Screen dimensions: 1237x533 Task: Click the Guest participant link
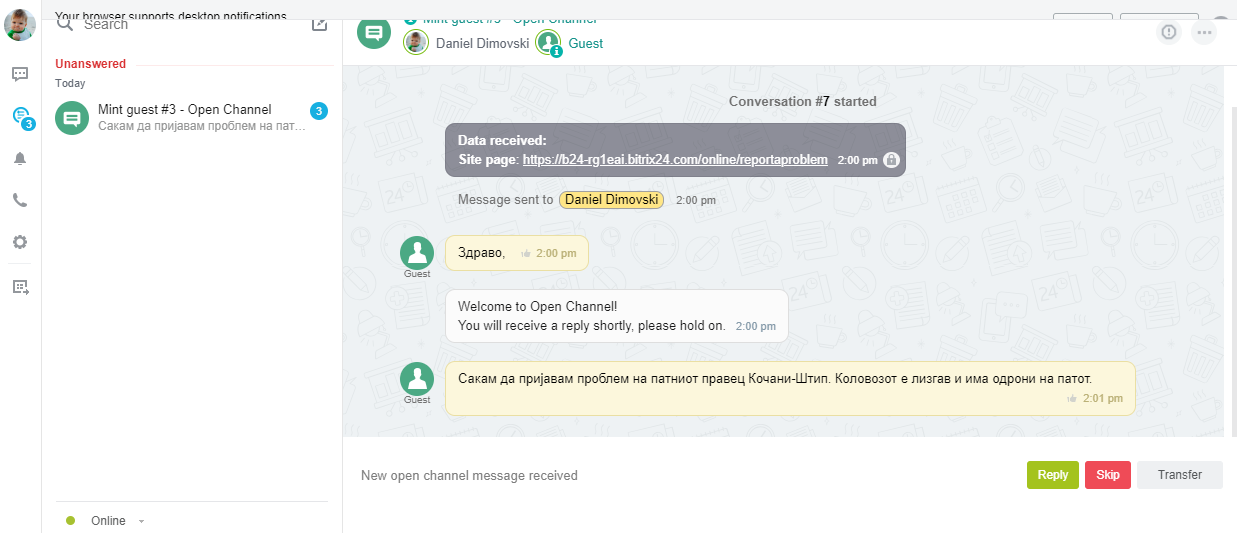point(585,44)
